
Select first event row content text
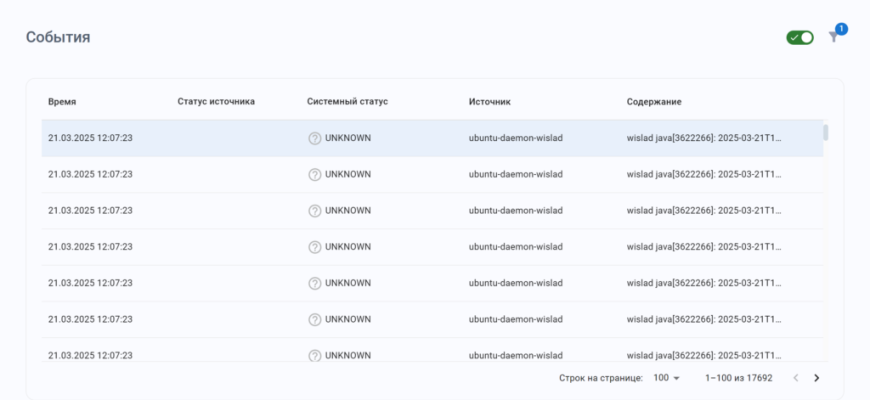tap(704, 138)
